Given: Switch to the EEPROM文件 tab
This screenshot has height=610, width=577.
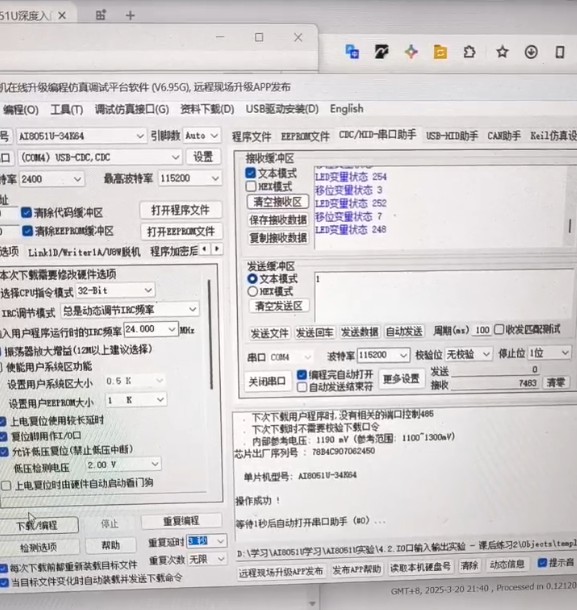Looking at the screenshot, I should [x=305, y=136].
